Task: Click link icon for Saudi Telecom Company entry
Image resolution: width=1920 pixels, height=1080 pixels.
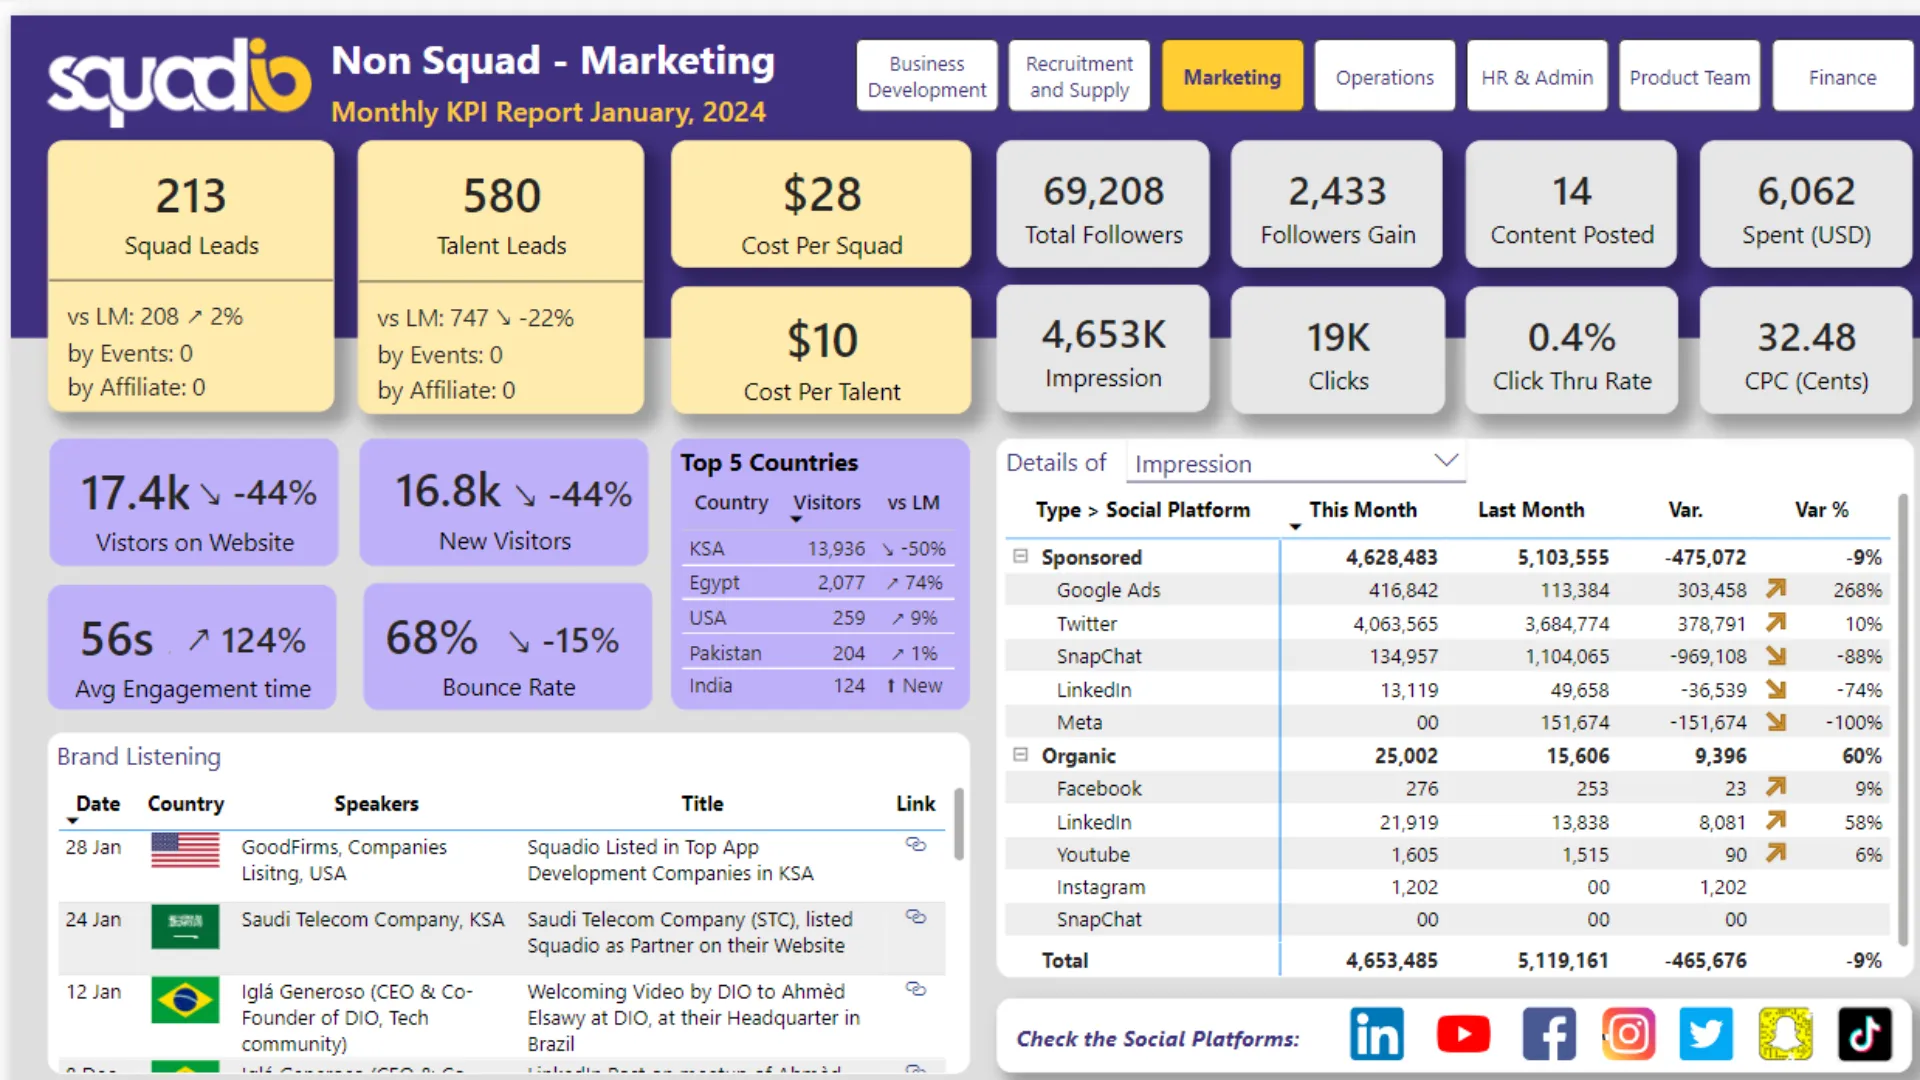Action: (915, 917)
